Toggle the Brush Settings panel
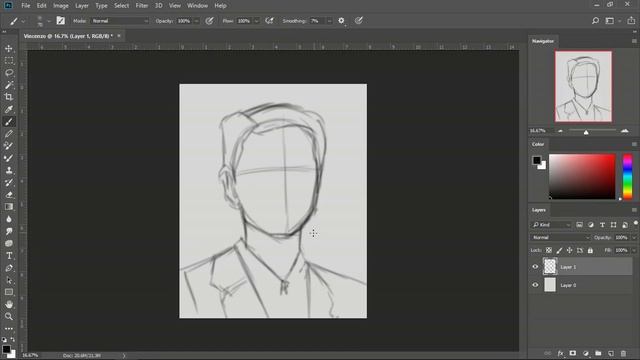Viewport: 640px width, 360px height. [60, 21]
